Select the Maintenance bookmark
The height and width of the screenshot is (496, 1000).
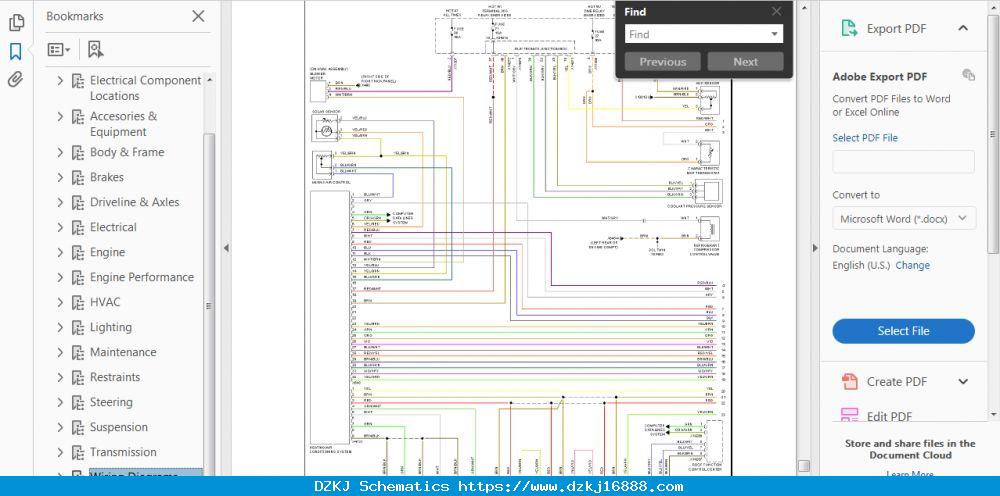122,352
